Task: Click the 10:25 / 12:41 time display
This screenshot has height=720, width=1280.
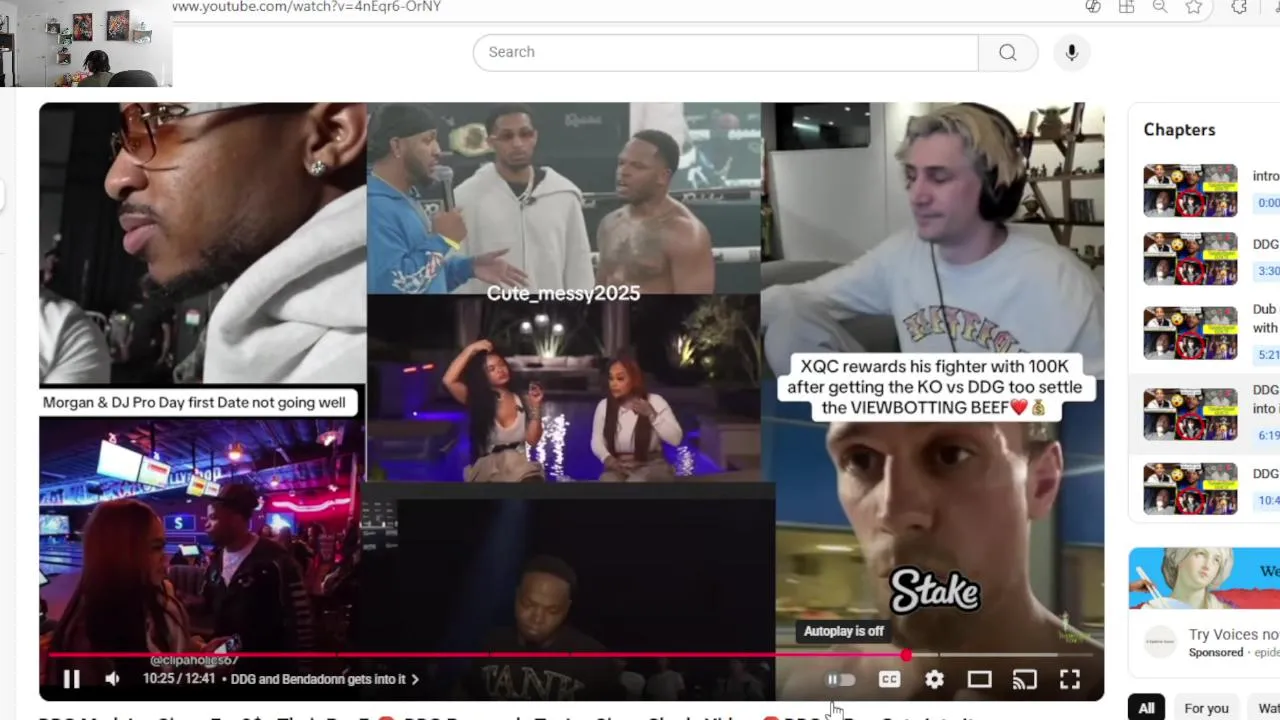Action: 179,679
